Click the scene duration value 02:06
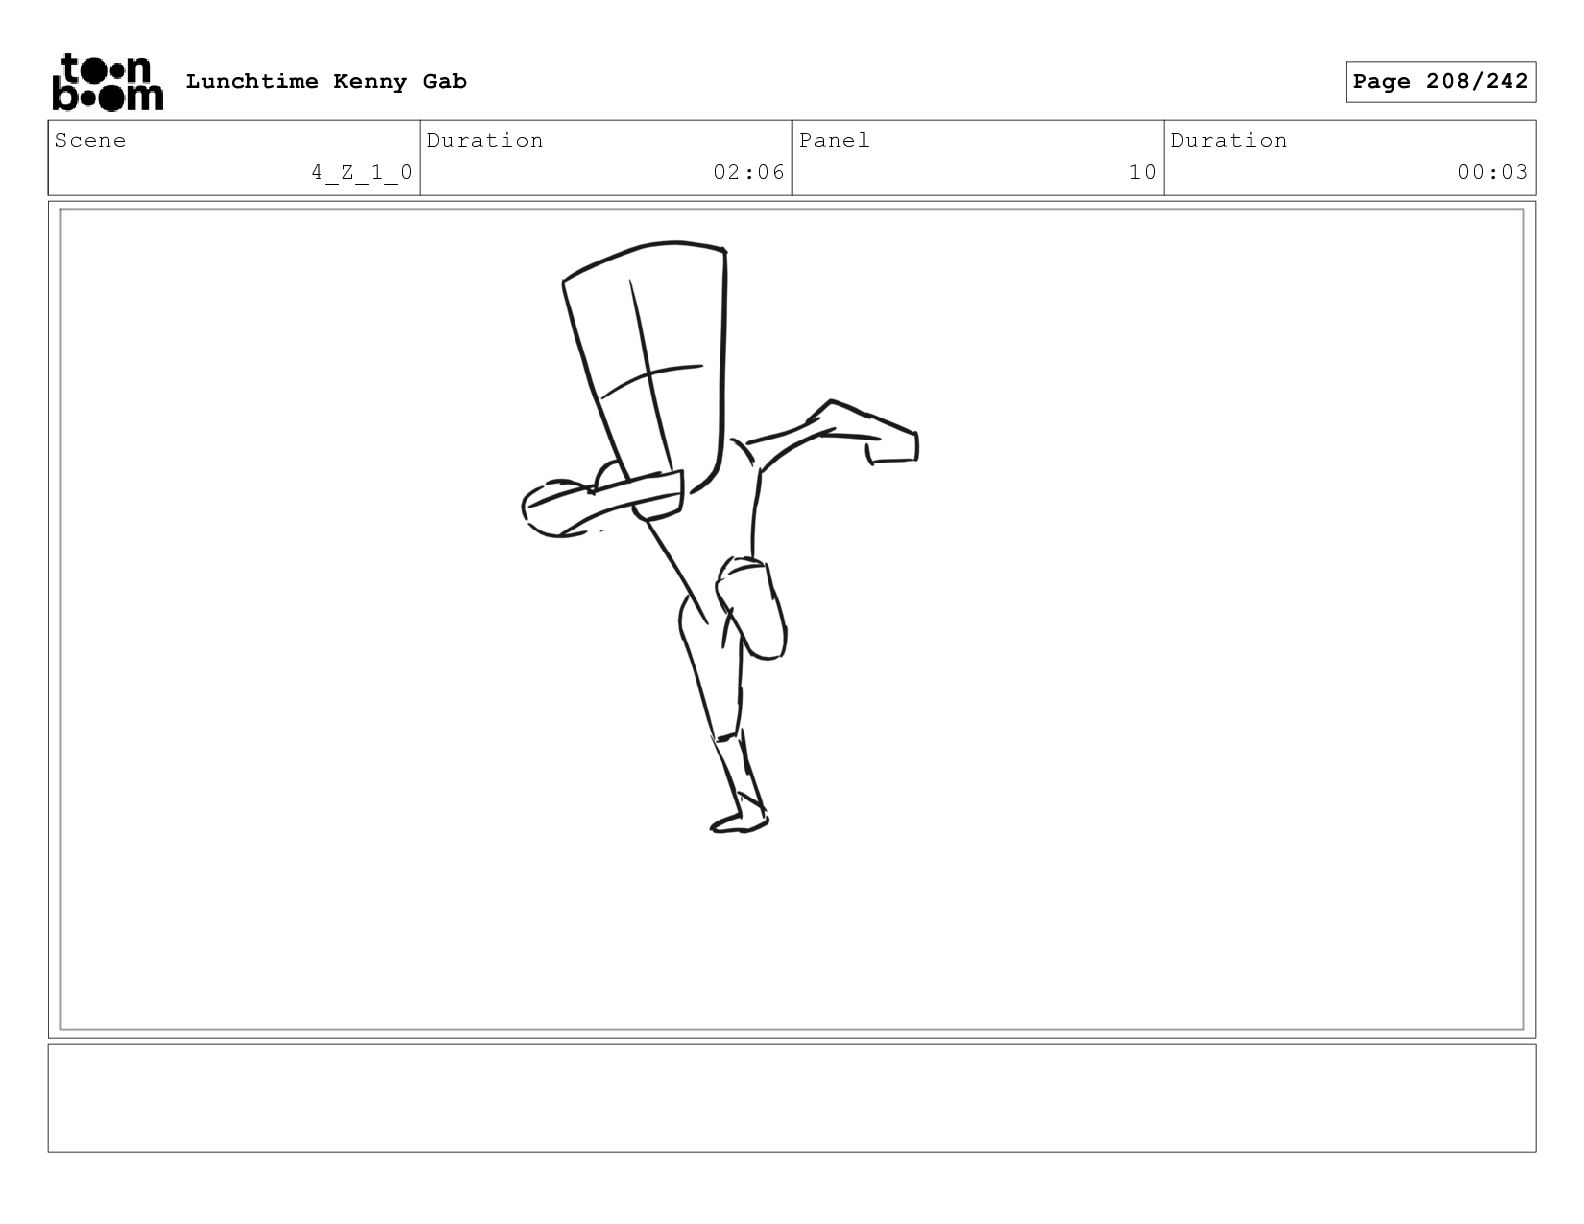 (x=749, y=172)
